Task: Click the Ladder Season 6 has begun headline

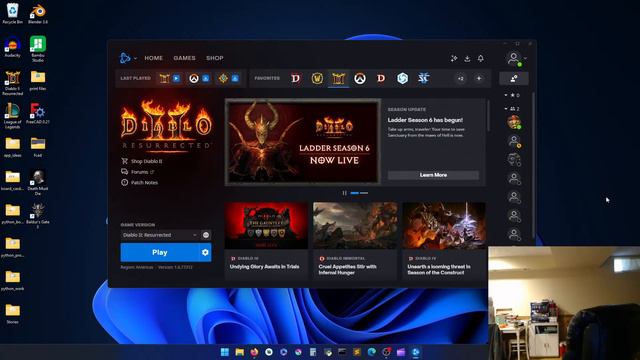Action: [425, 120]
